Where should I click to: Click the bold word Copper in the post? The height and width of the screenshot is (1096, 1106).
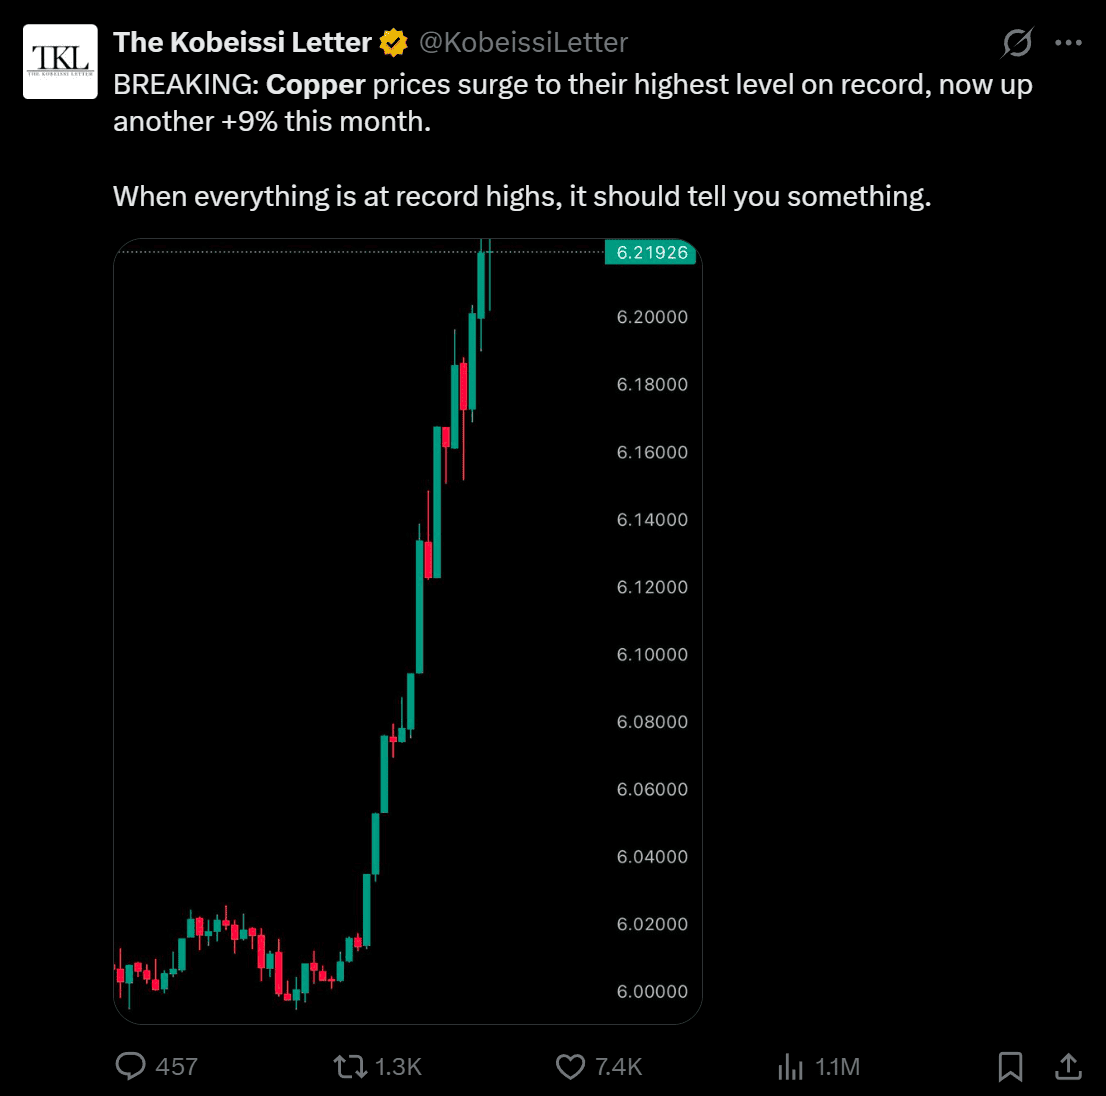pos(315,85)
